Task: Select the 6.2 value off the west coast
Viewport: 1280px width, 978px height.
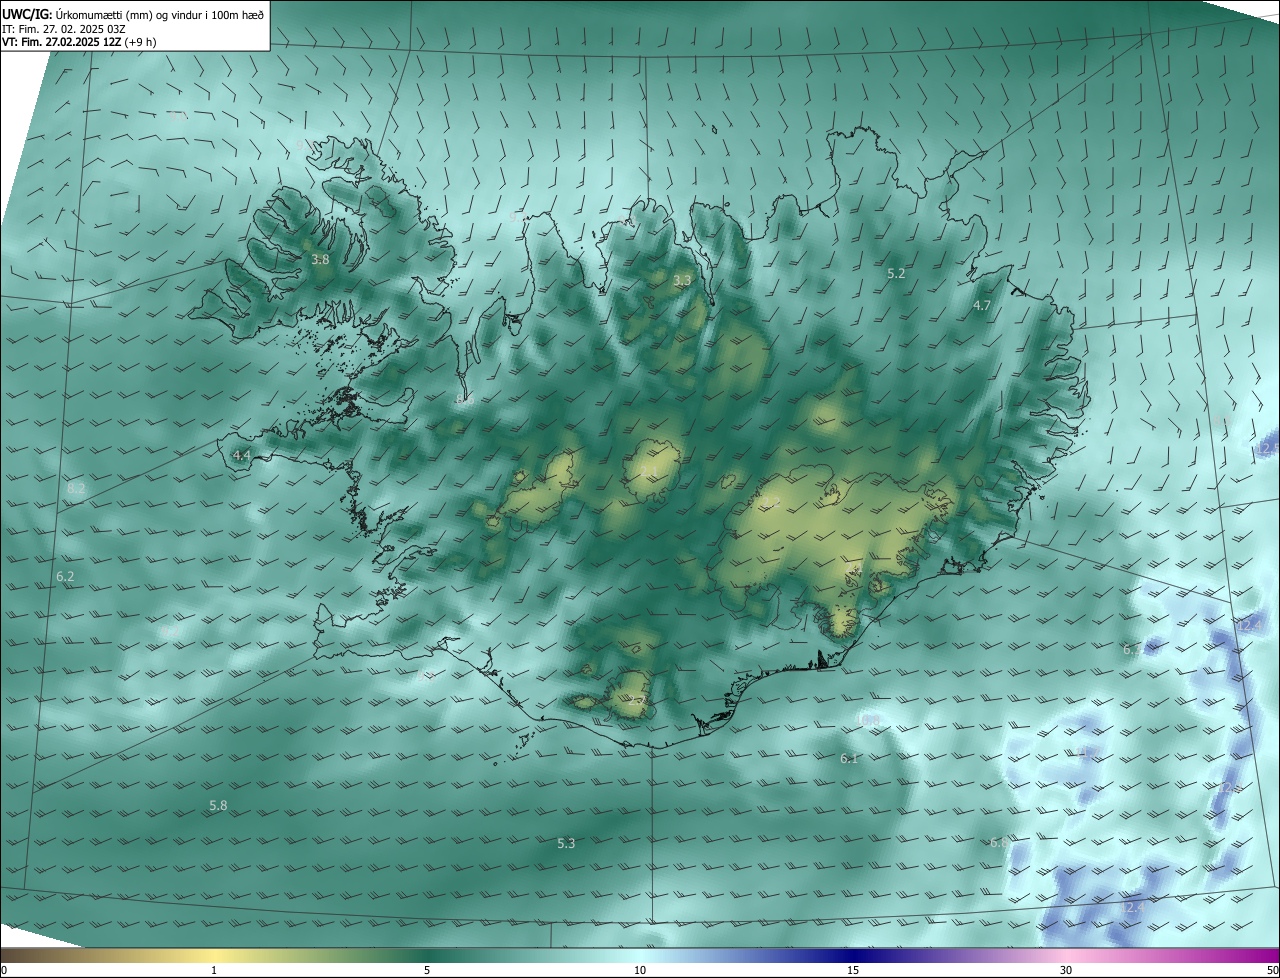Action: pyautogui.click(x=65, y=577)
